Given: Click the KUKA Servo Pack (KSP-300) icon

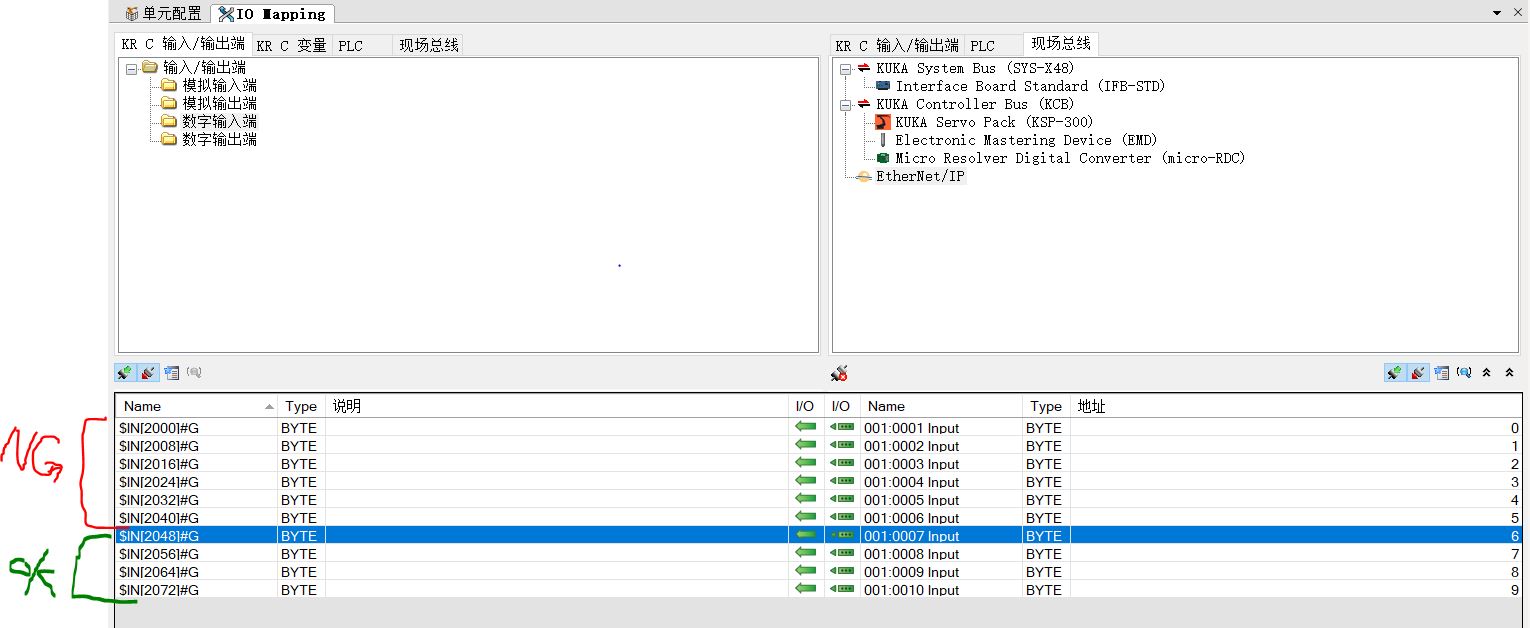Looking at the screenshot, I should tap(882, 122).
